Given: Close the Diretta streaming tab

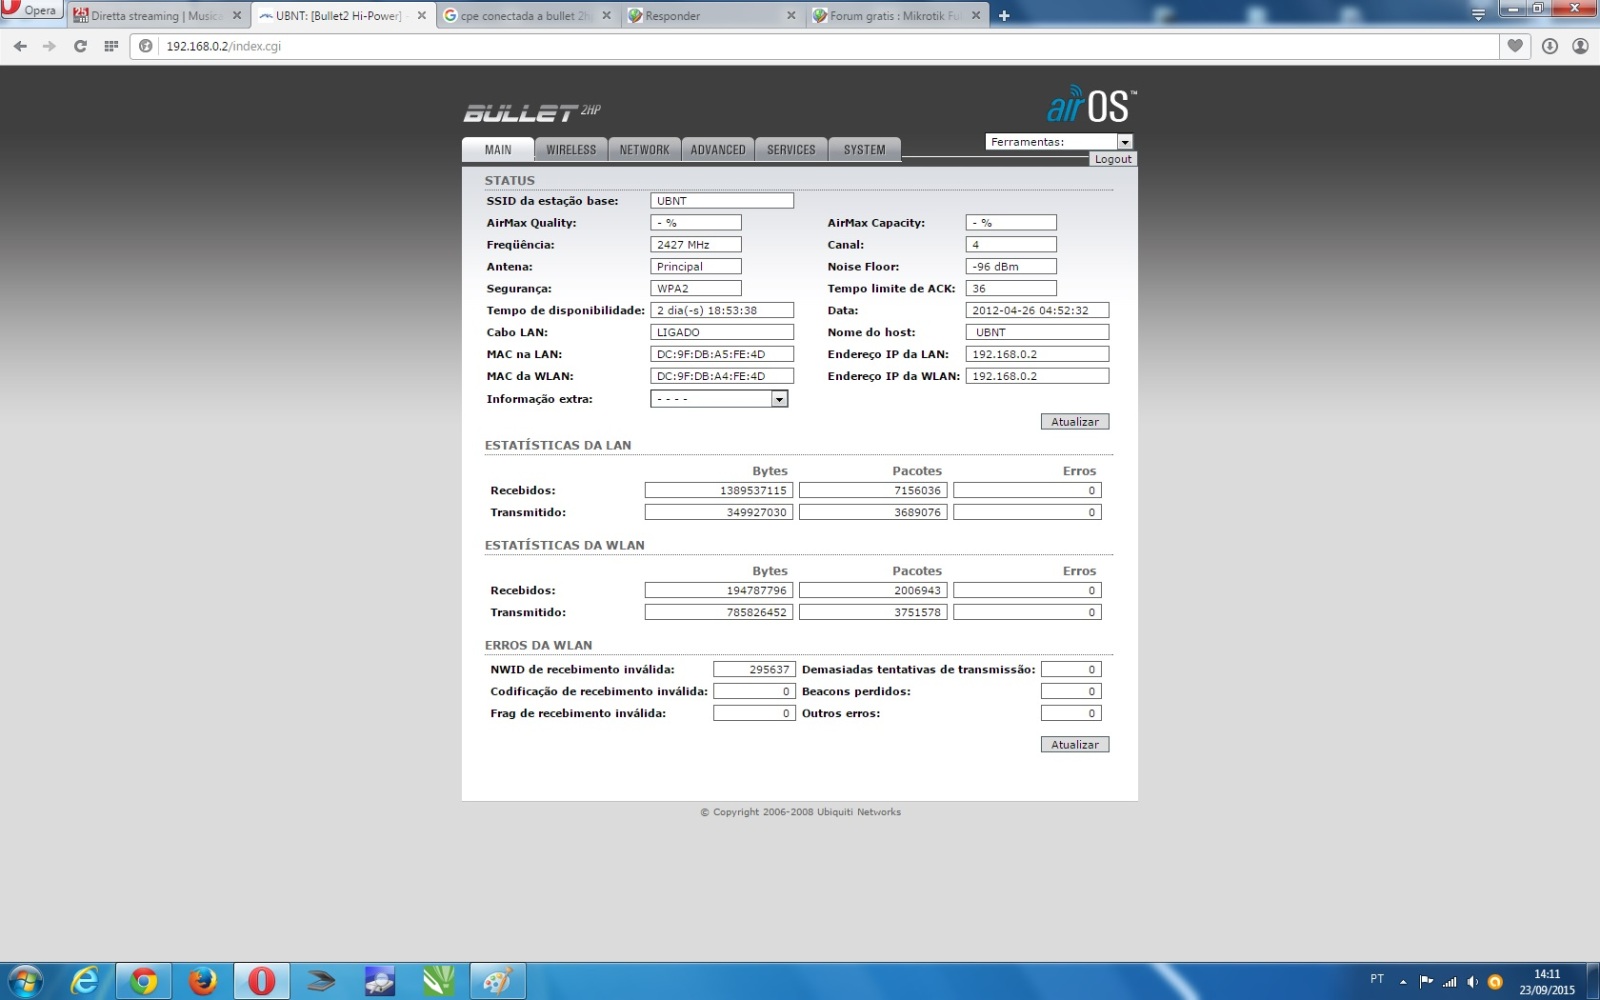Looking at the screenshot, I should (237, 15).
